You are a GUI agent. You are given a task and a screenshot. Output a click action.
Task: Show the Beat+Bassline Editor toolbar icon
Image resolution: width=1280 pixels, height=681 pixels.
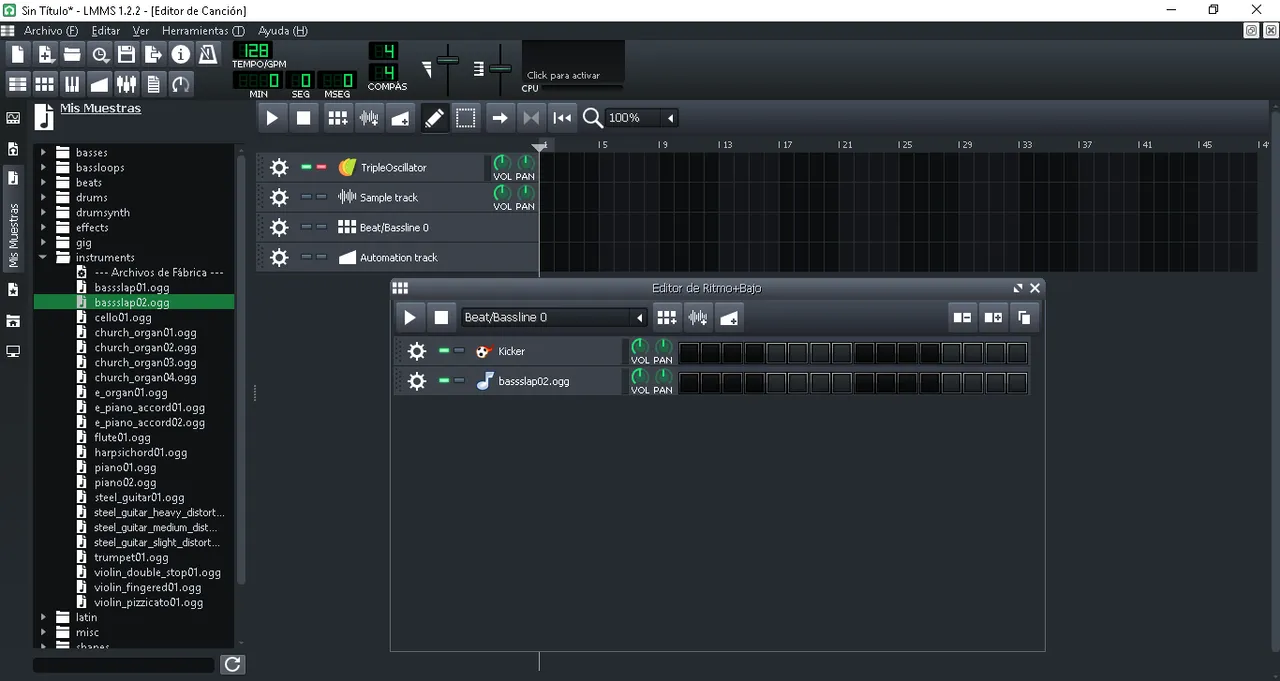pyautogui.click(x=45, y=84)
